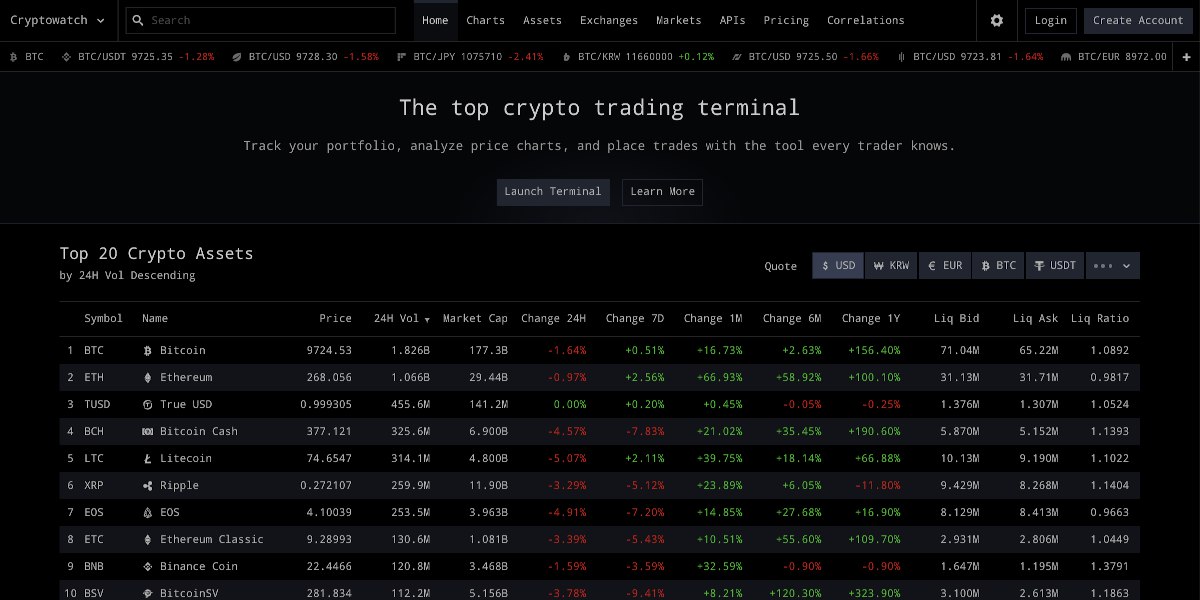The height and width of the screenshot is (600, 1200).
Task: Sort table by Market Cap column
Action: click(475, 318)
